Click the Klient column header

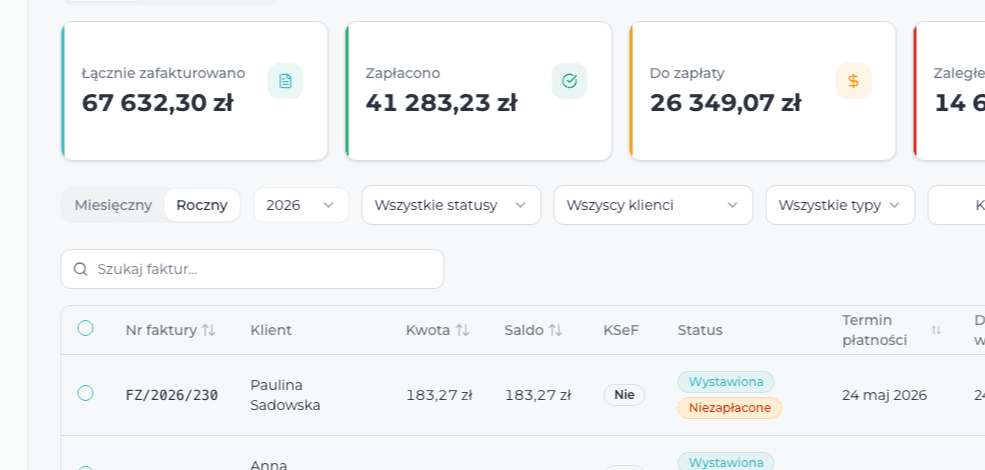coord(271,330)
